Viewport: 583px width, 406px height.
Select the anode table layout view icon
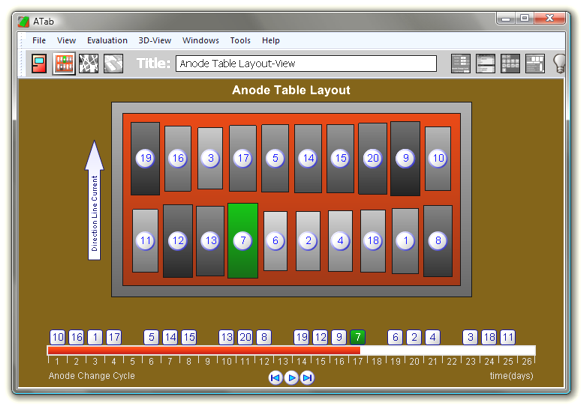(x=64, y=64)
